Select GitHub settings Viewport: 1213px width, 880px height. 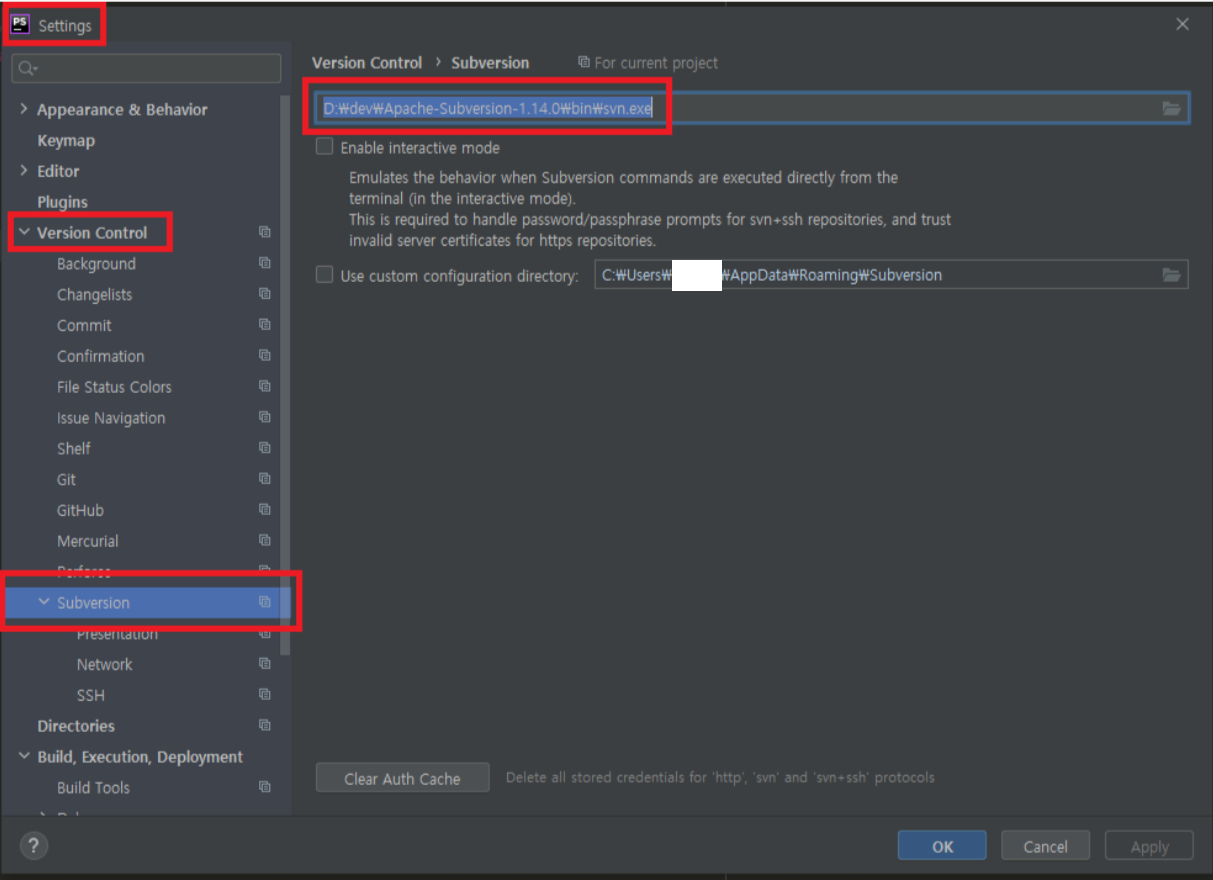coord(80,510)
